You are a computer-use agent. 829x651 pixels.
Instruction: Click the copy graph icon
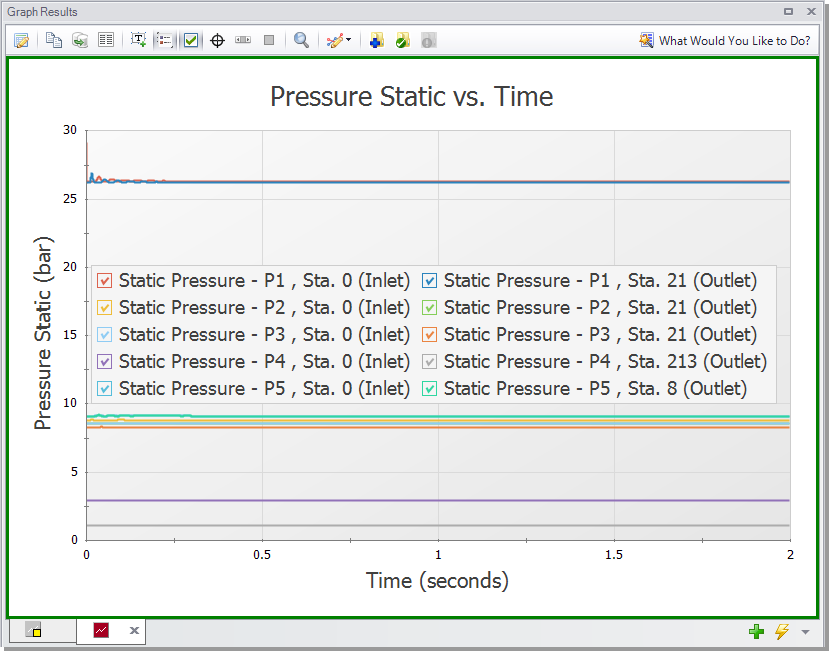pos(53,40)
